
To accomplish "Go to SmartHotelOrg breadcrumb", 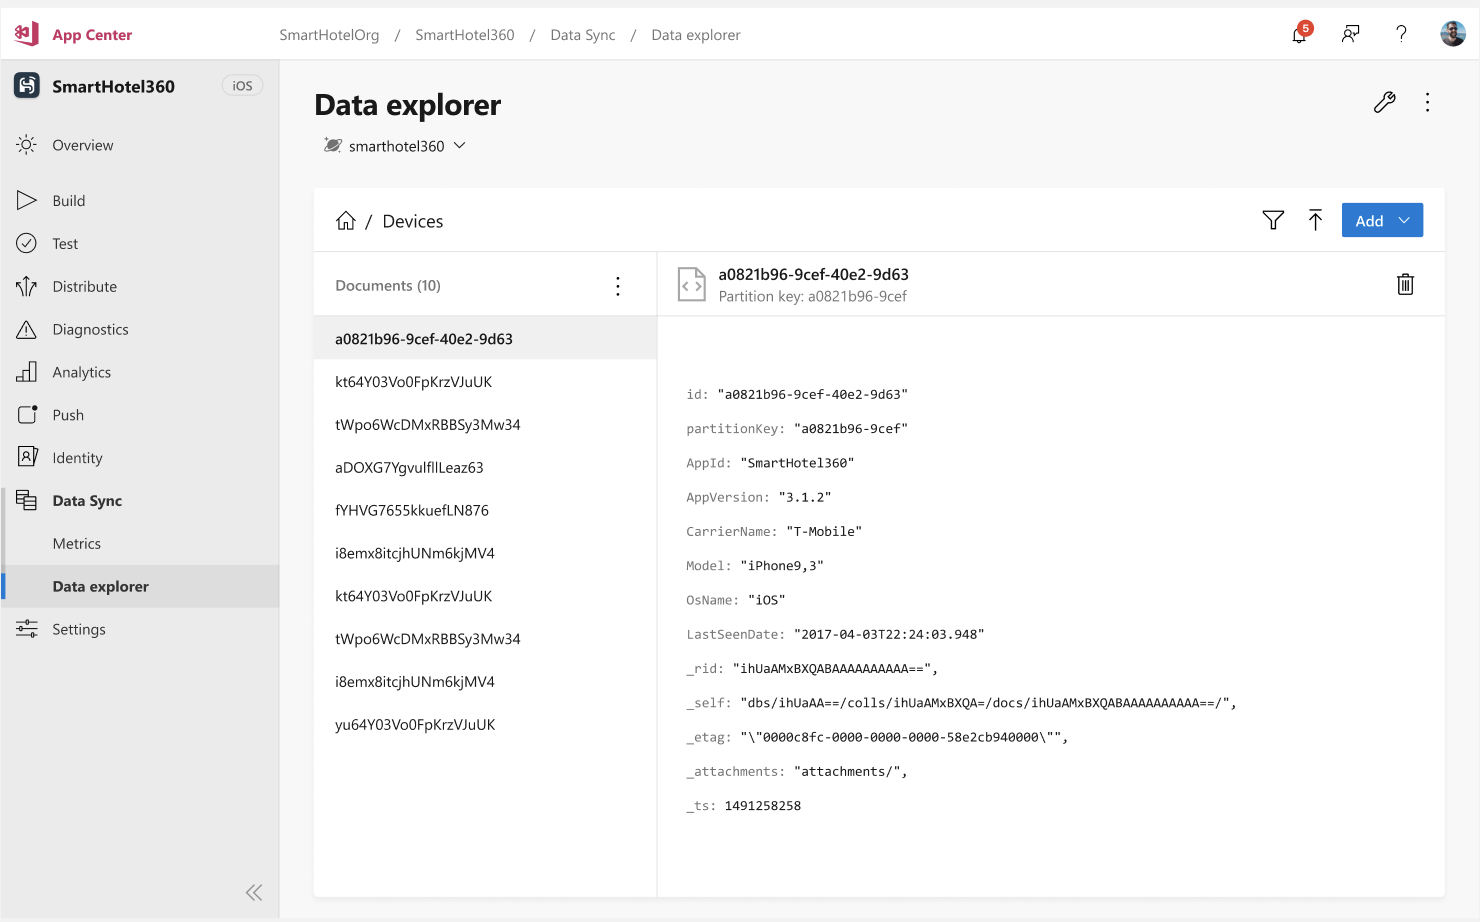I will pyautogui.click(x=329, y=35).
